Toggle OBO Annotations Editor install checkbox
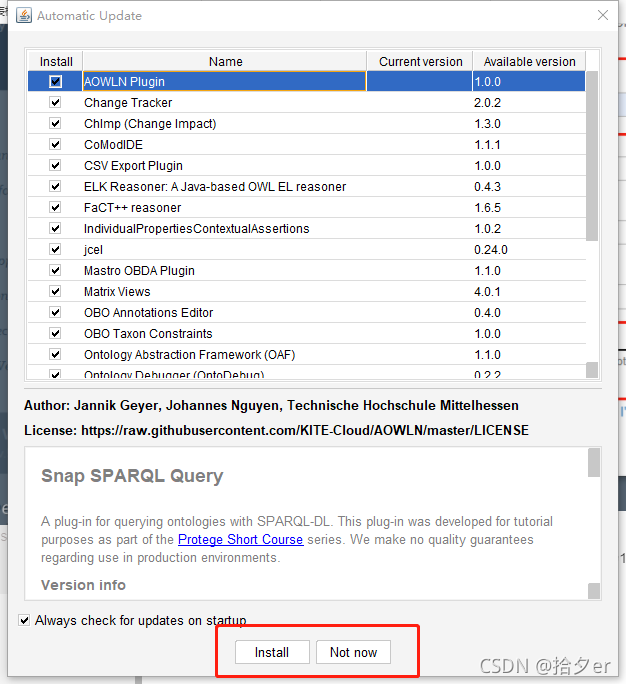This screenshot has height=684, width=626. click(x=55, y=312)
